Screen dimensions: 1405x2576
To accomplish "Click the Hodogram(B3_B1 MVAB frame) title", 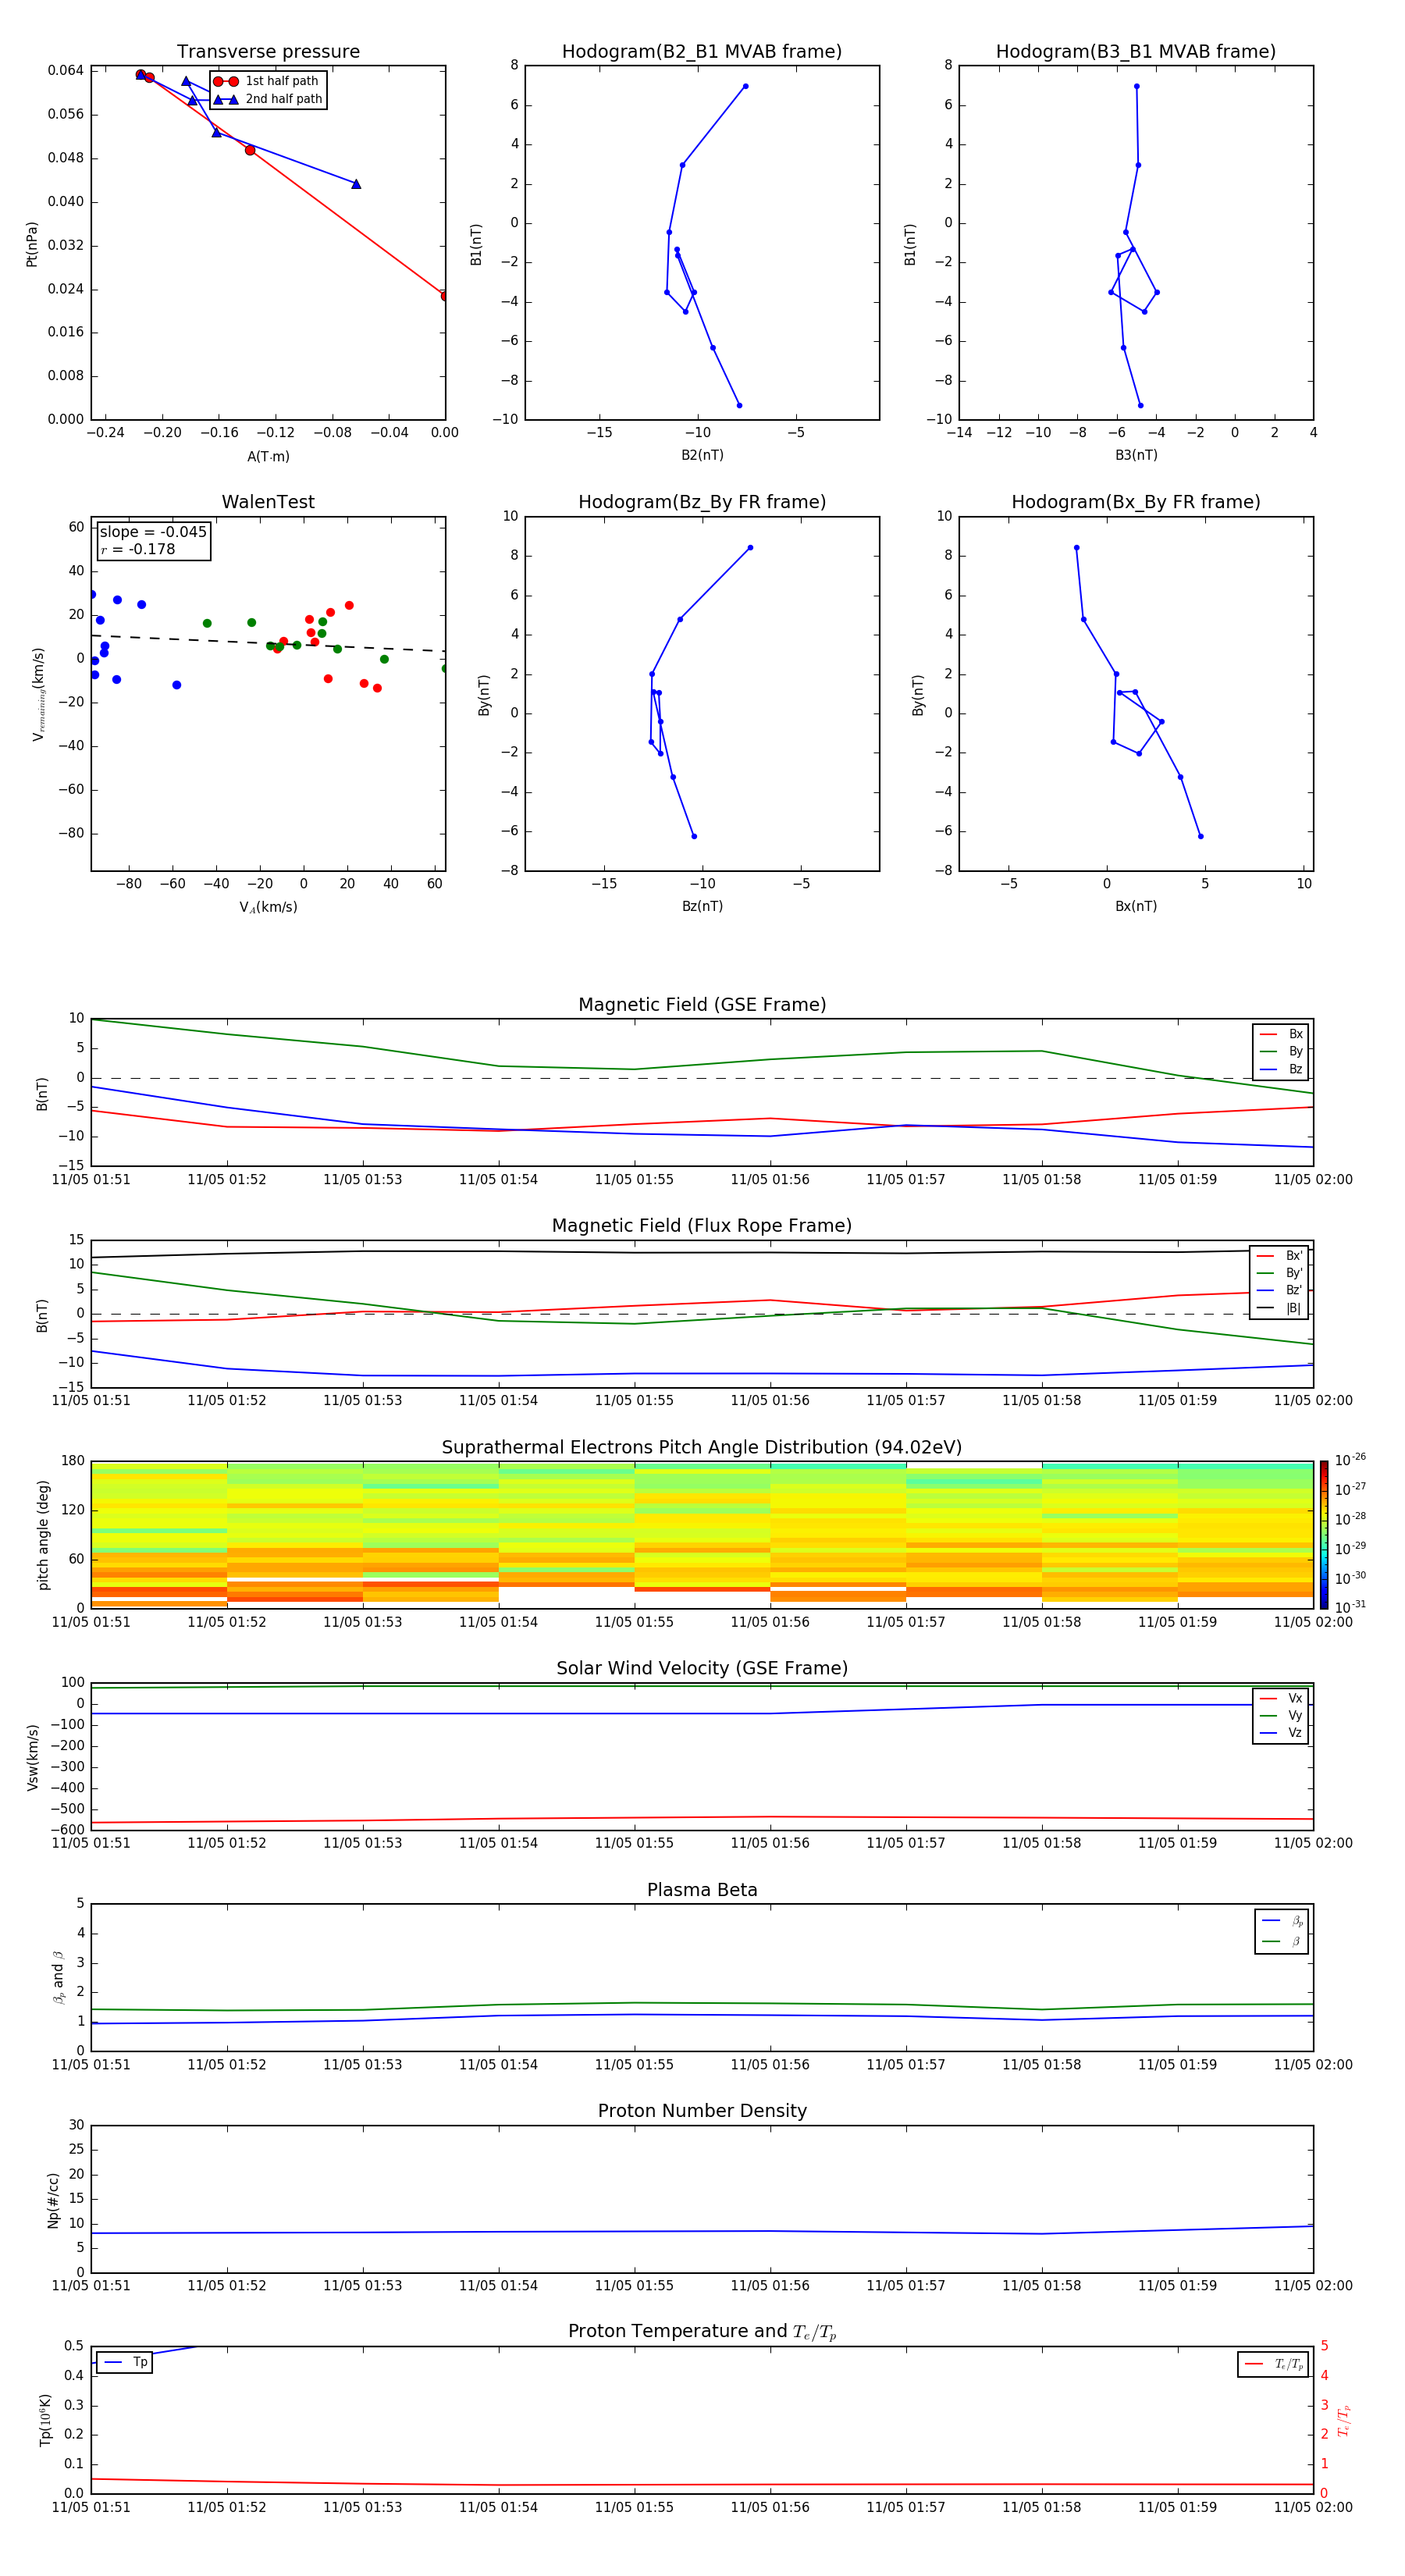I will click(x=1135, y=51).
